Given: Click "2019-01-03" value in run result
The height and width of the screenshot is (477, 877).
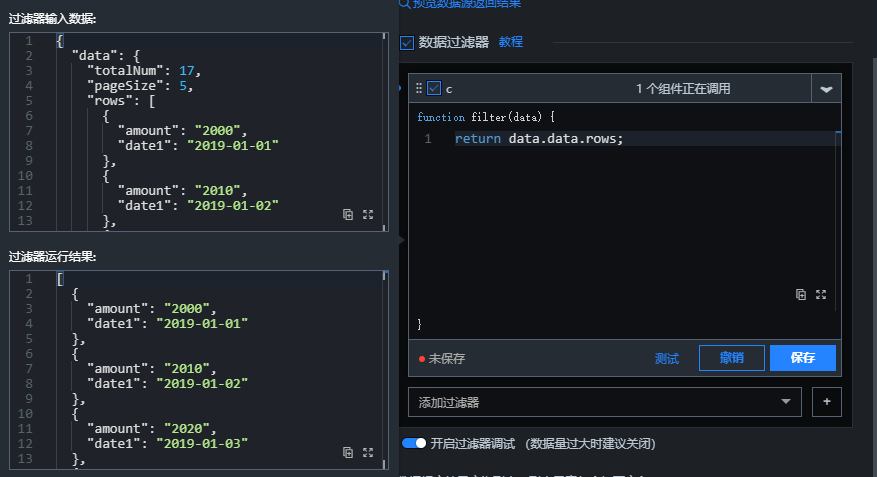Looking at the screenshot, I should [202, 443].
